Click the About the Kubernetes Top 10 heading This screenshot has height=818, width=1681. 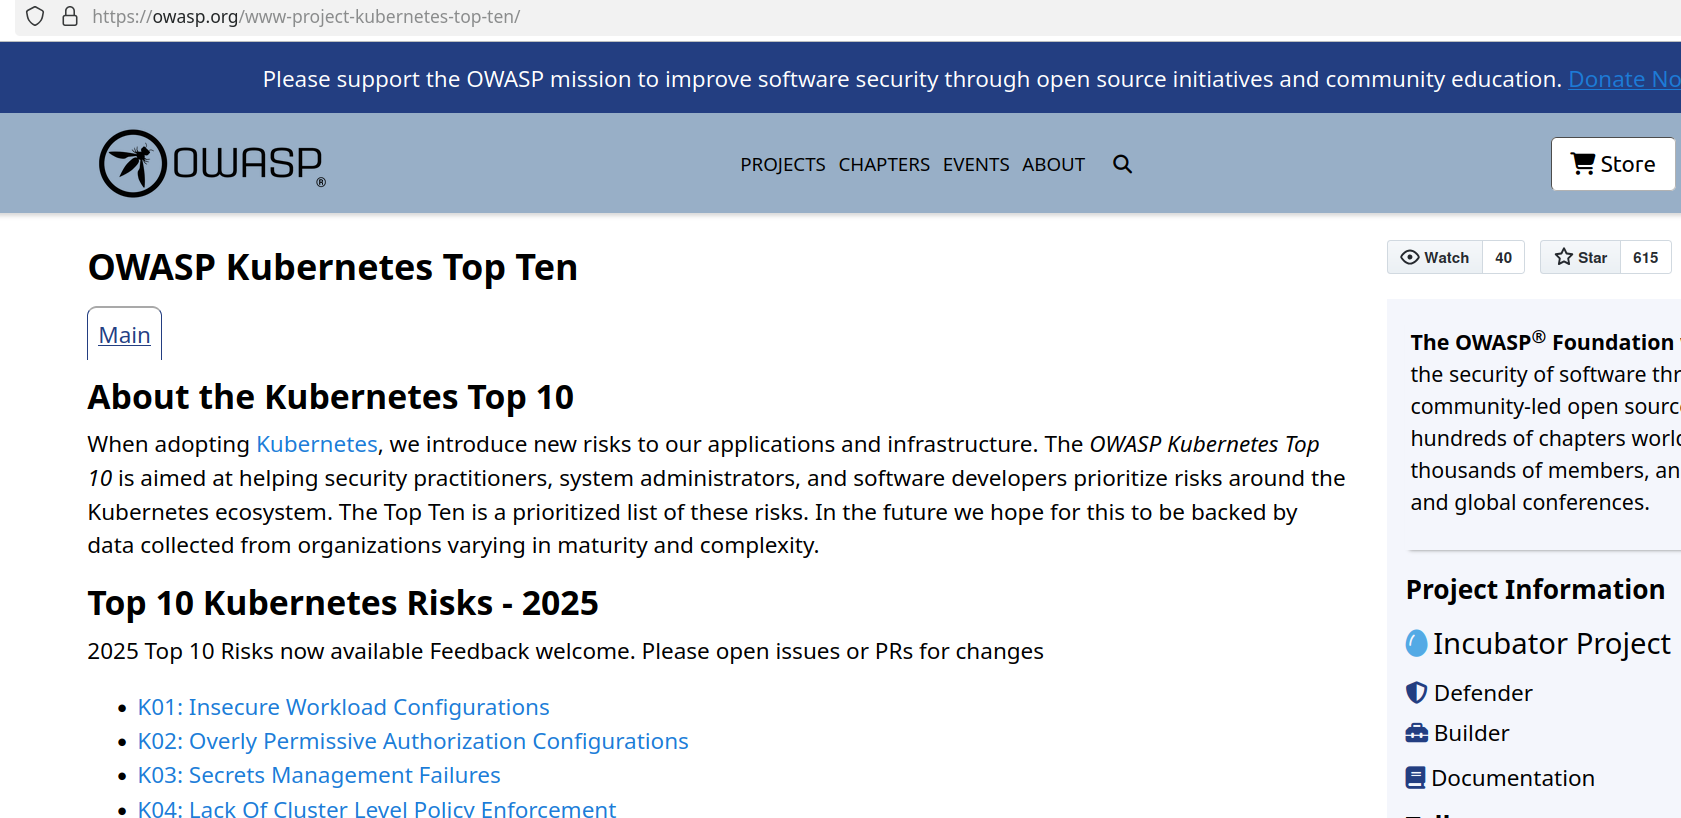[331, 397]
